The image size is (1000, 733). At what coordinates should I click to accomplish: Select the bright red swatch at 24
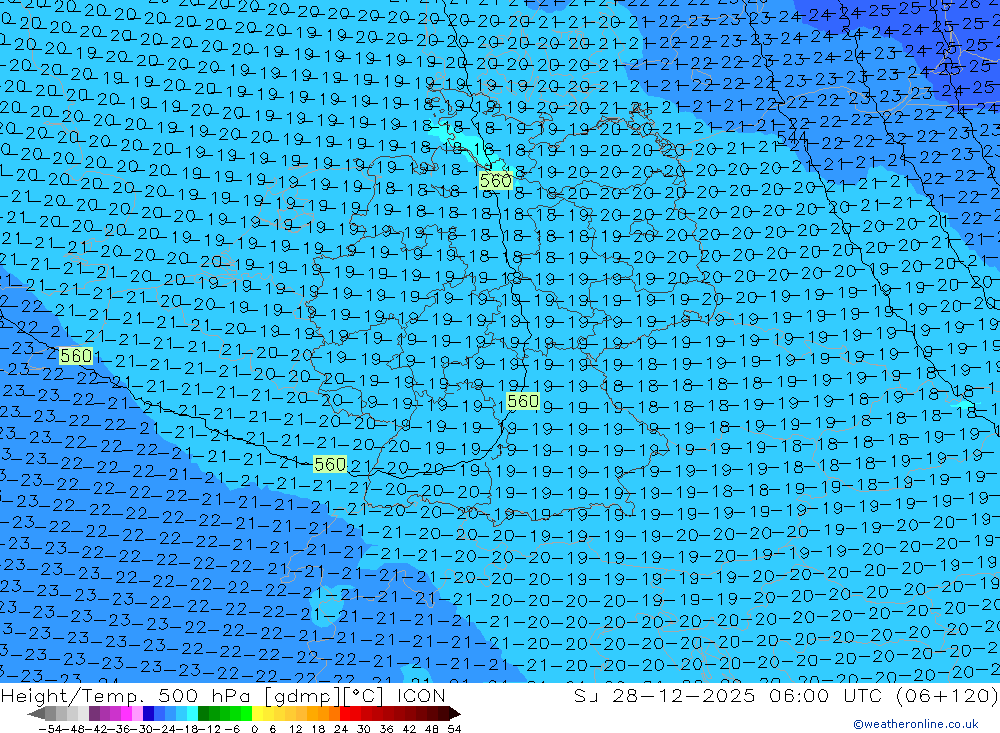coord(345,714)
